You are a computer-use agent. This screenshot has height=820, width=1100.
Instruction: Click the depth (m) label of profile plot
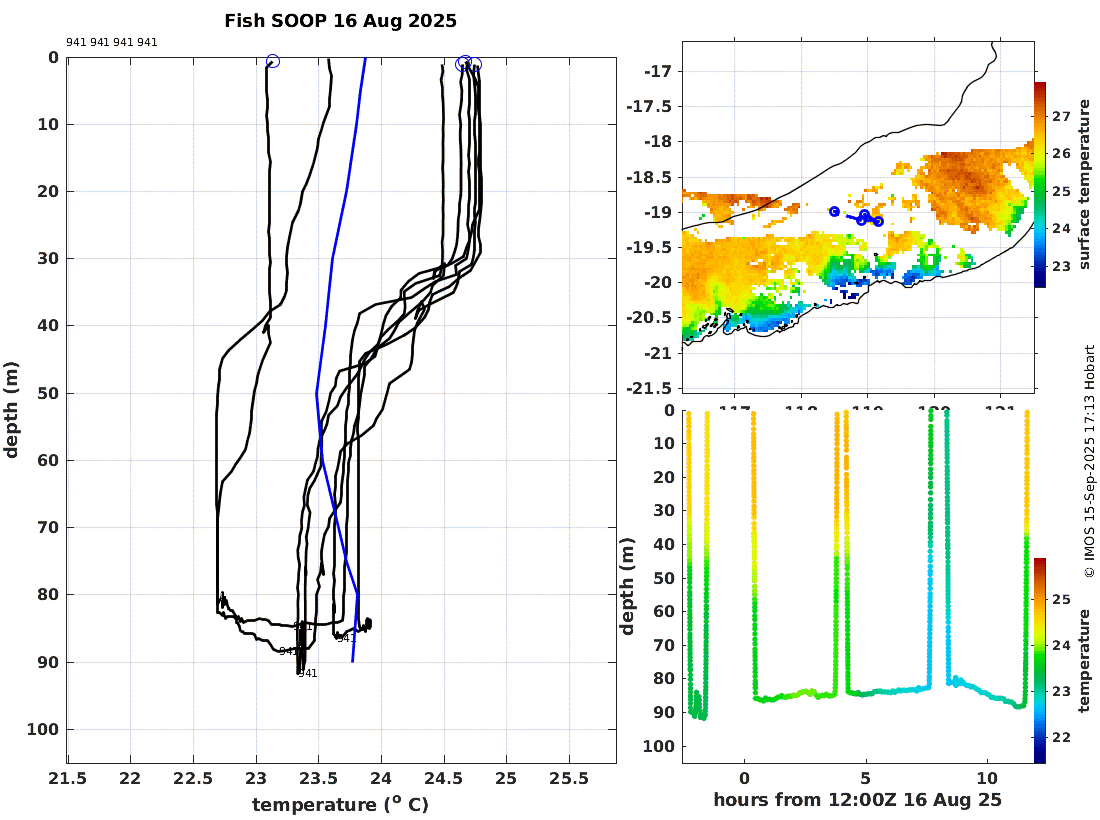pos(11,410)
